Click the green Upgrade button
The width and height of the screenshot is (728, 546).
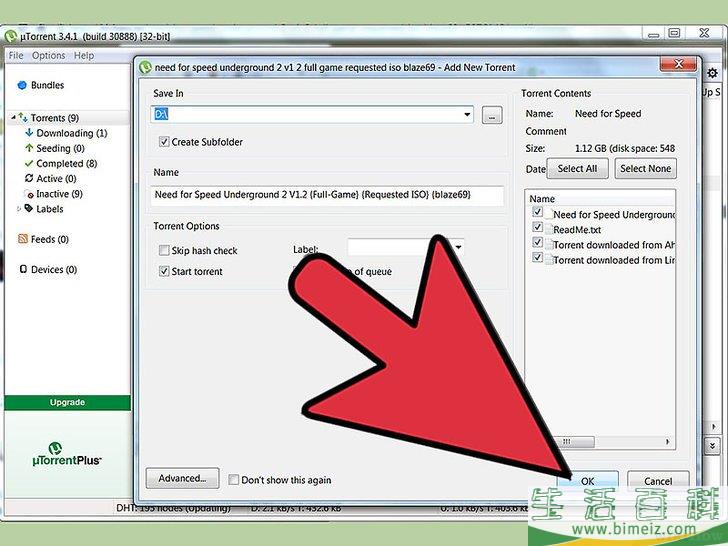click(67, 403)
